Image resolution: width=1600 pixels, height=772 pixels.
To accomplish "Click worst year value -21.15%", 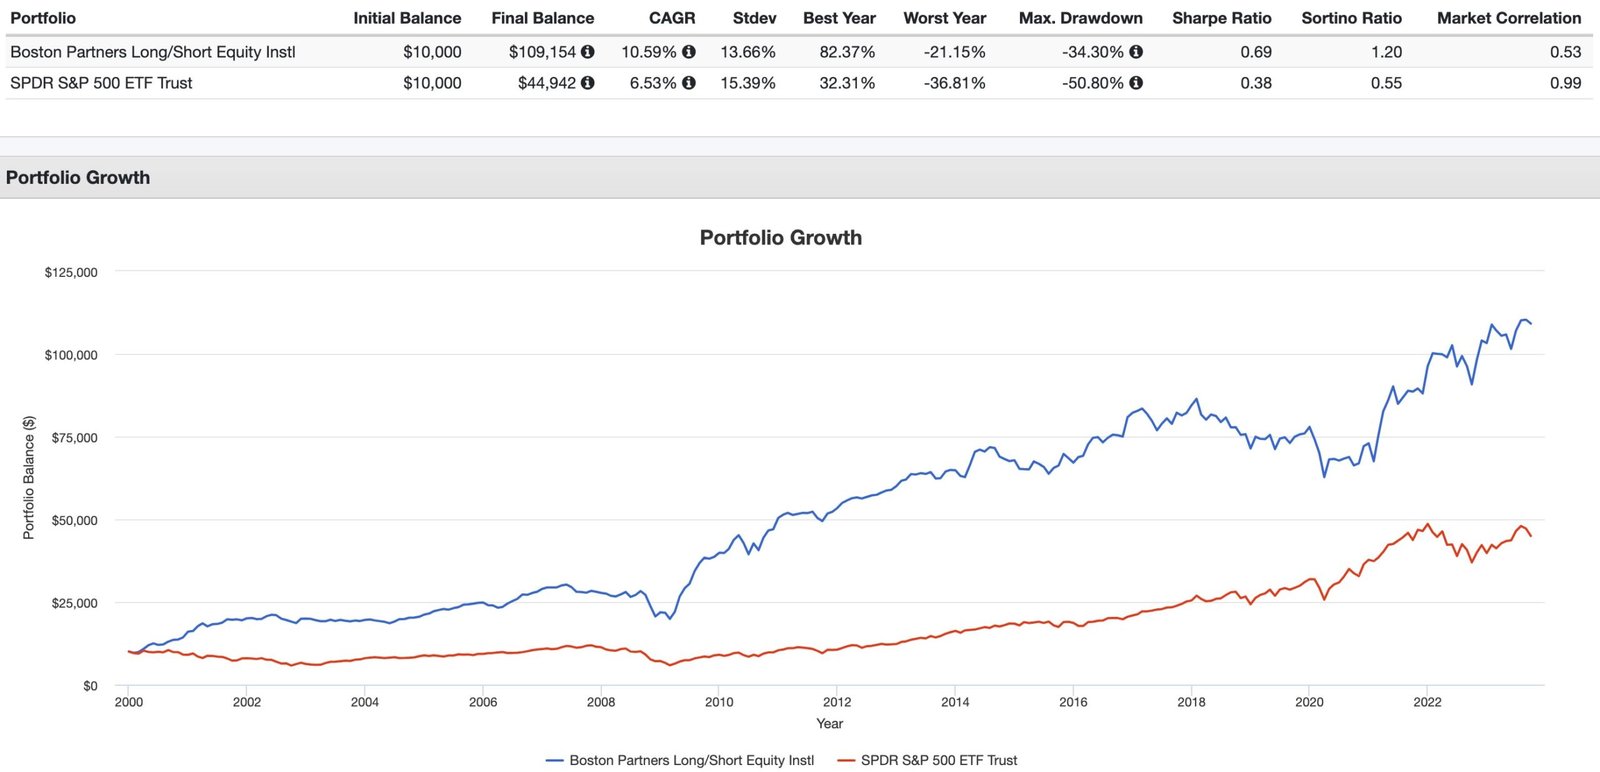I will [954, 52].
